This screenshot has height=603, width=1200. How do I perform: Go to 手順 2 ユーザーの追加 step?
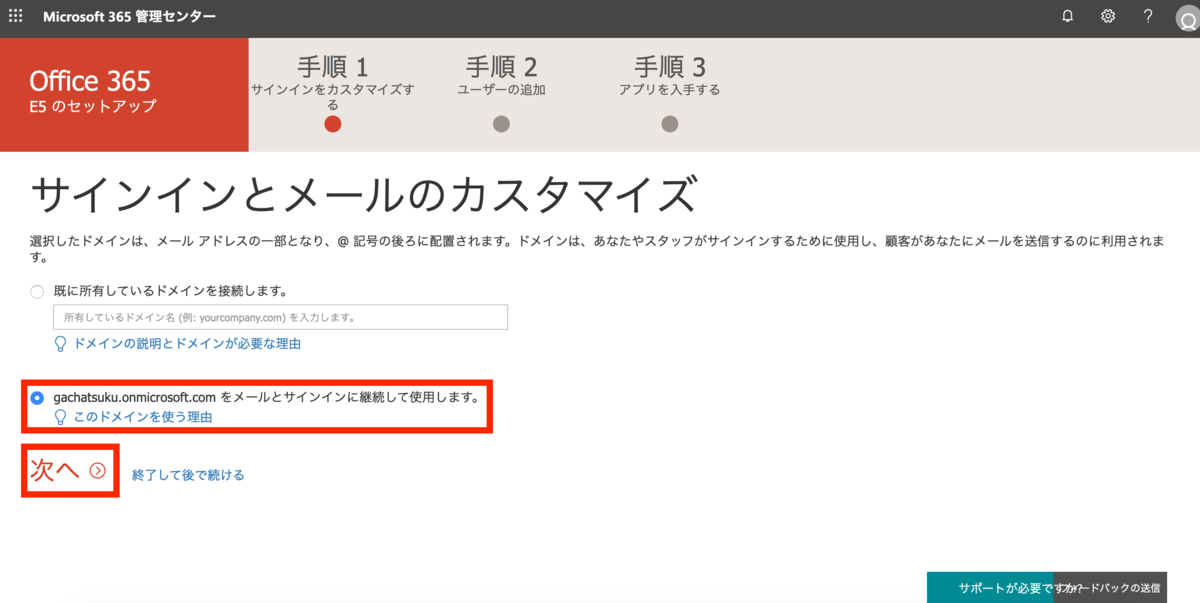tap(501, 78)
